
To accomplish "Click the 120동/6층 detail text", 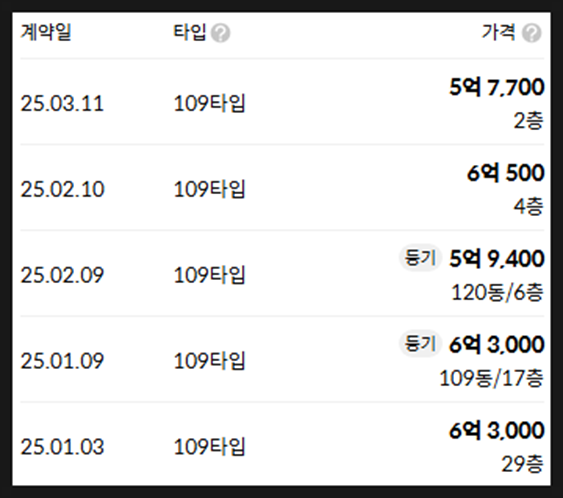I will tap(497, 292).
